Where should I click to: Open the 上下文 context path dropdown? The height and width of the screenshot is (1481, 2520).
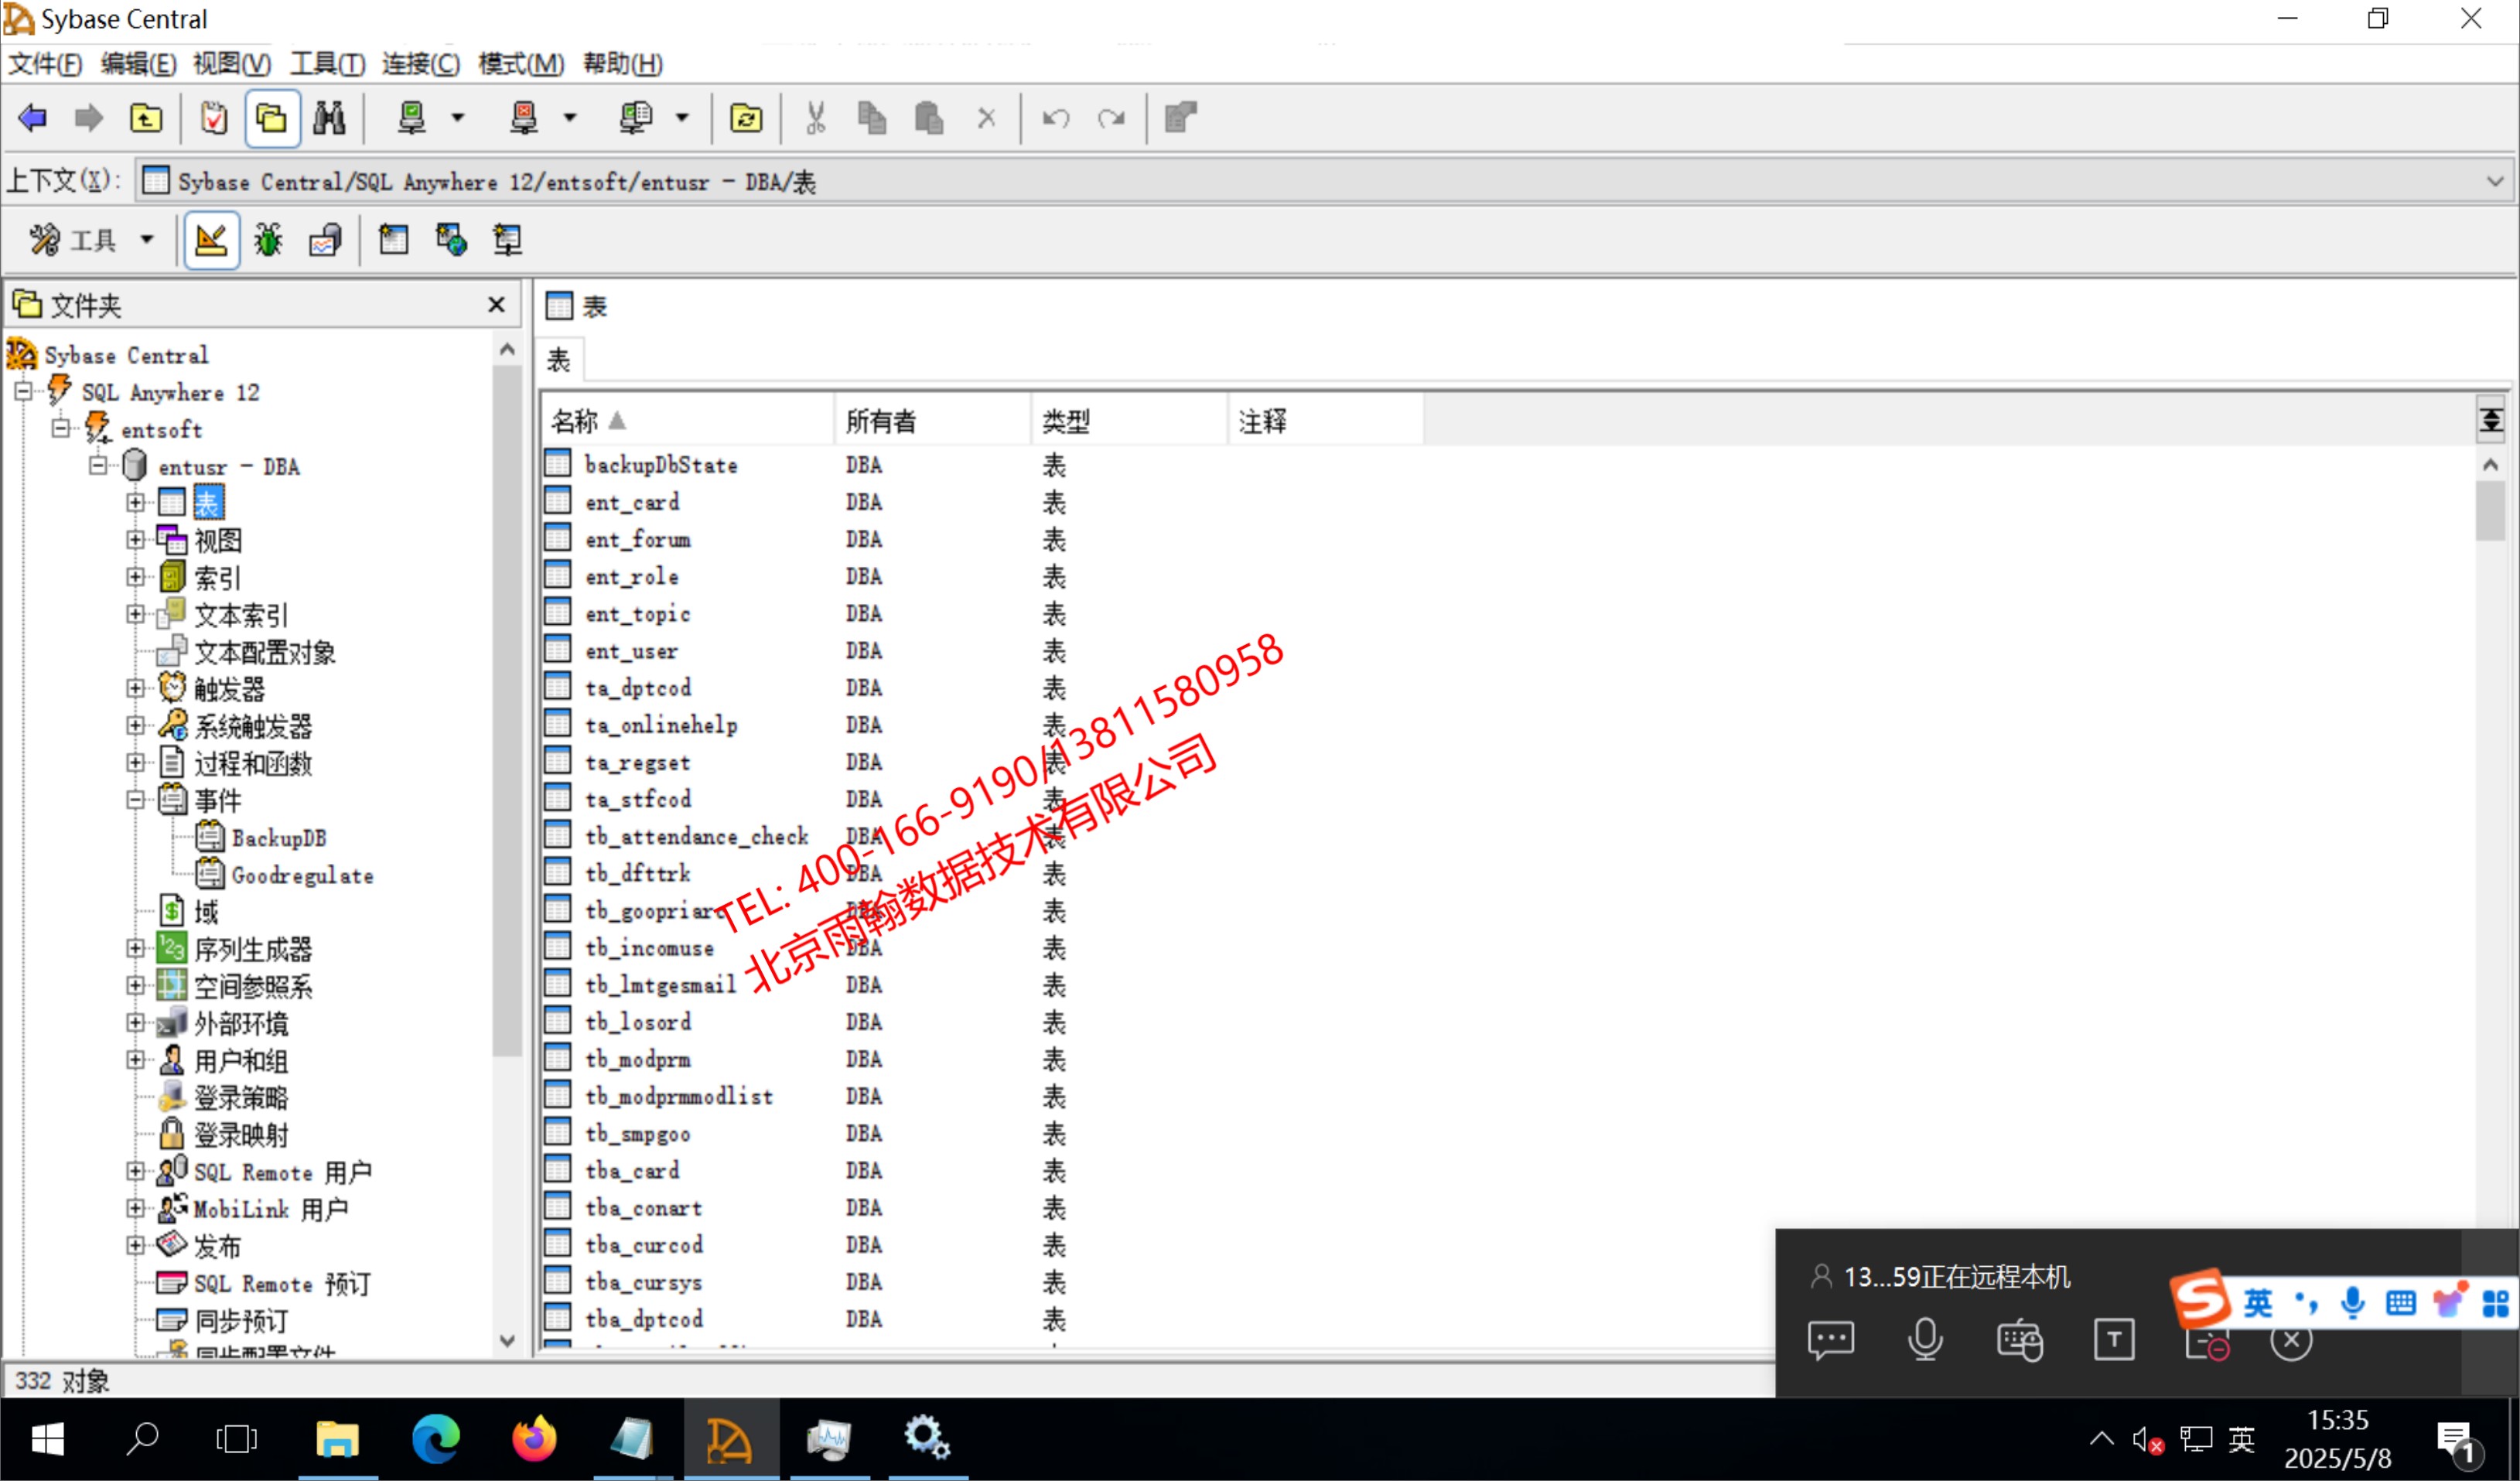(x=2494, y=182)
